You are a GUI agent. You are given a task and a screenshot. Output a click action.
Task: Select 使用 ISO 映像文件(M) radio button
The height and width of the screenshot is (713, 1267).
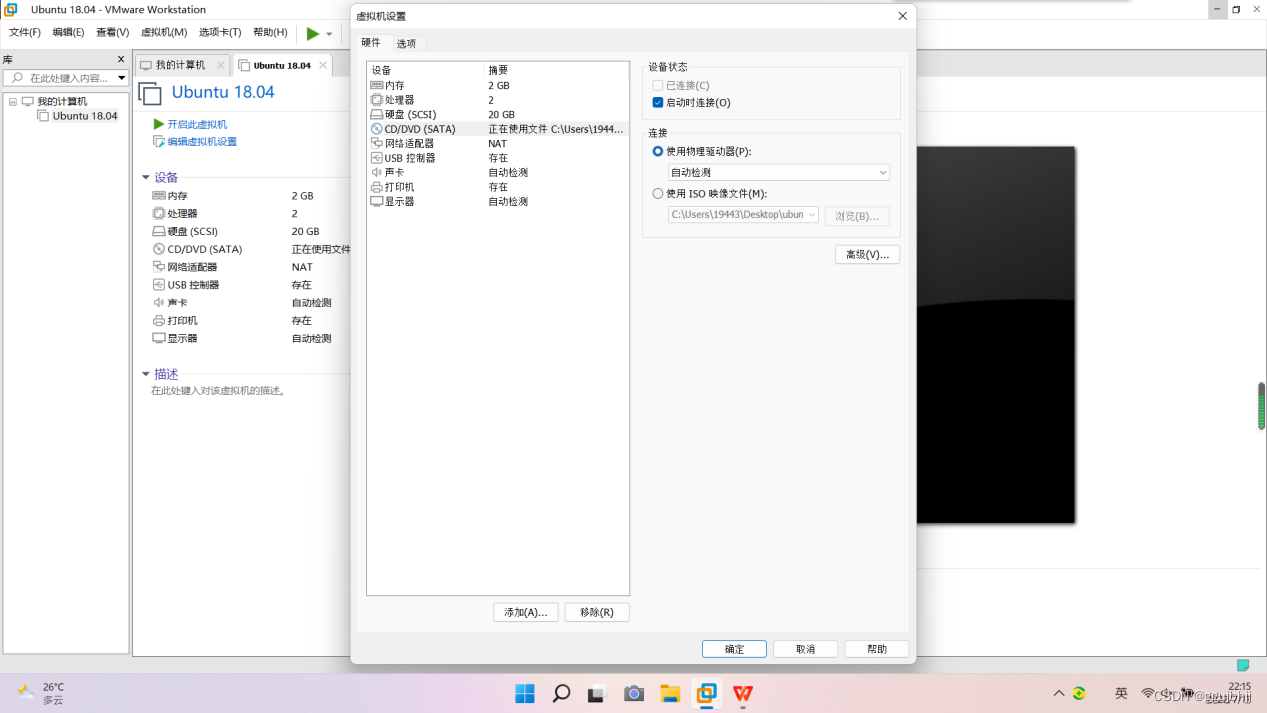click(x=658, y=194)
